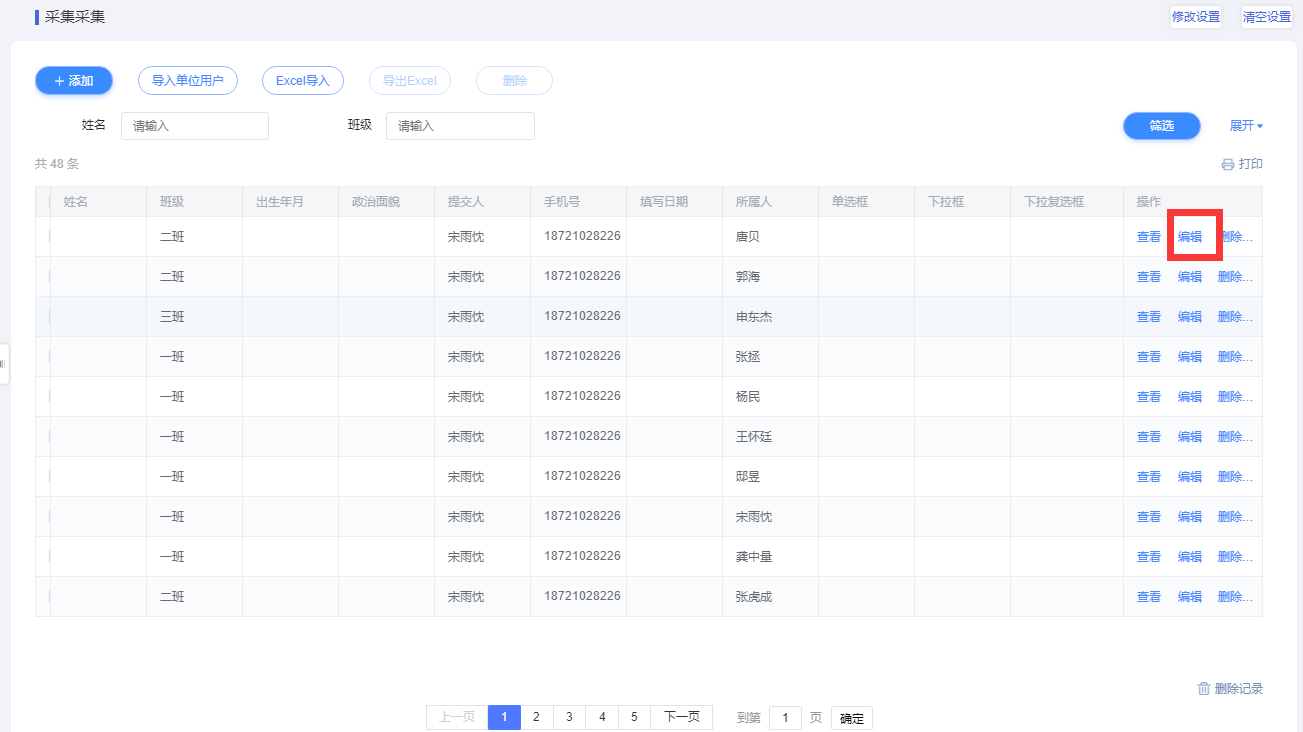This screenshot has height=732, width=1303.
Task: Open 导入单位用户 import dialog
Action: [188, 81]
